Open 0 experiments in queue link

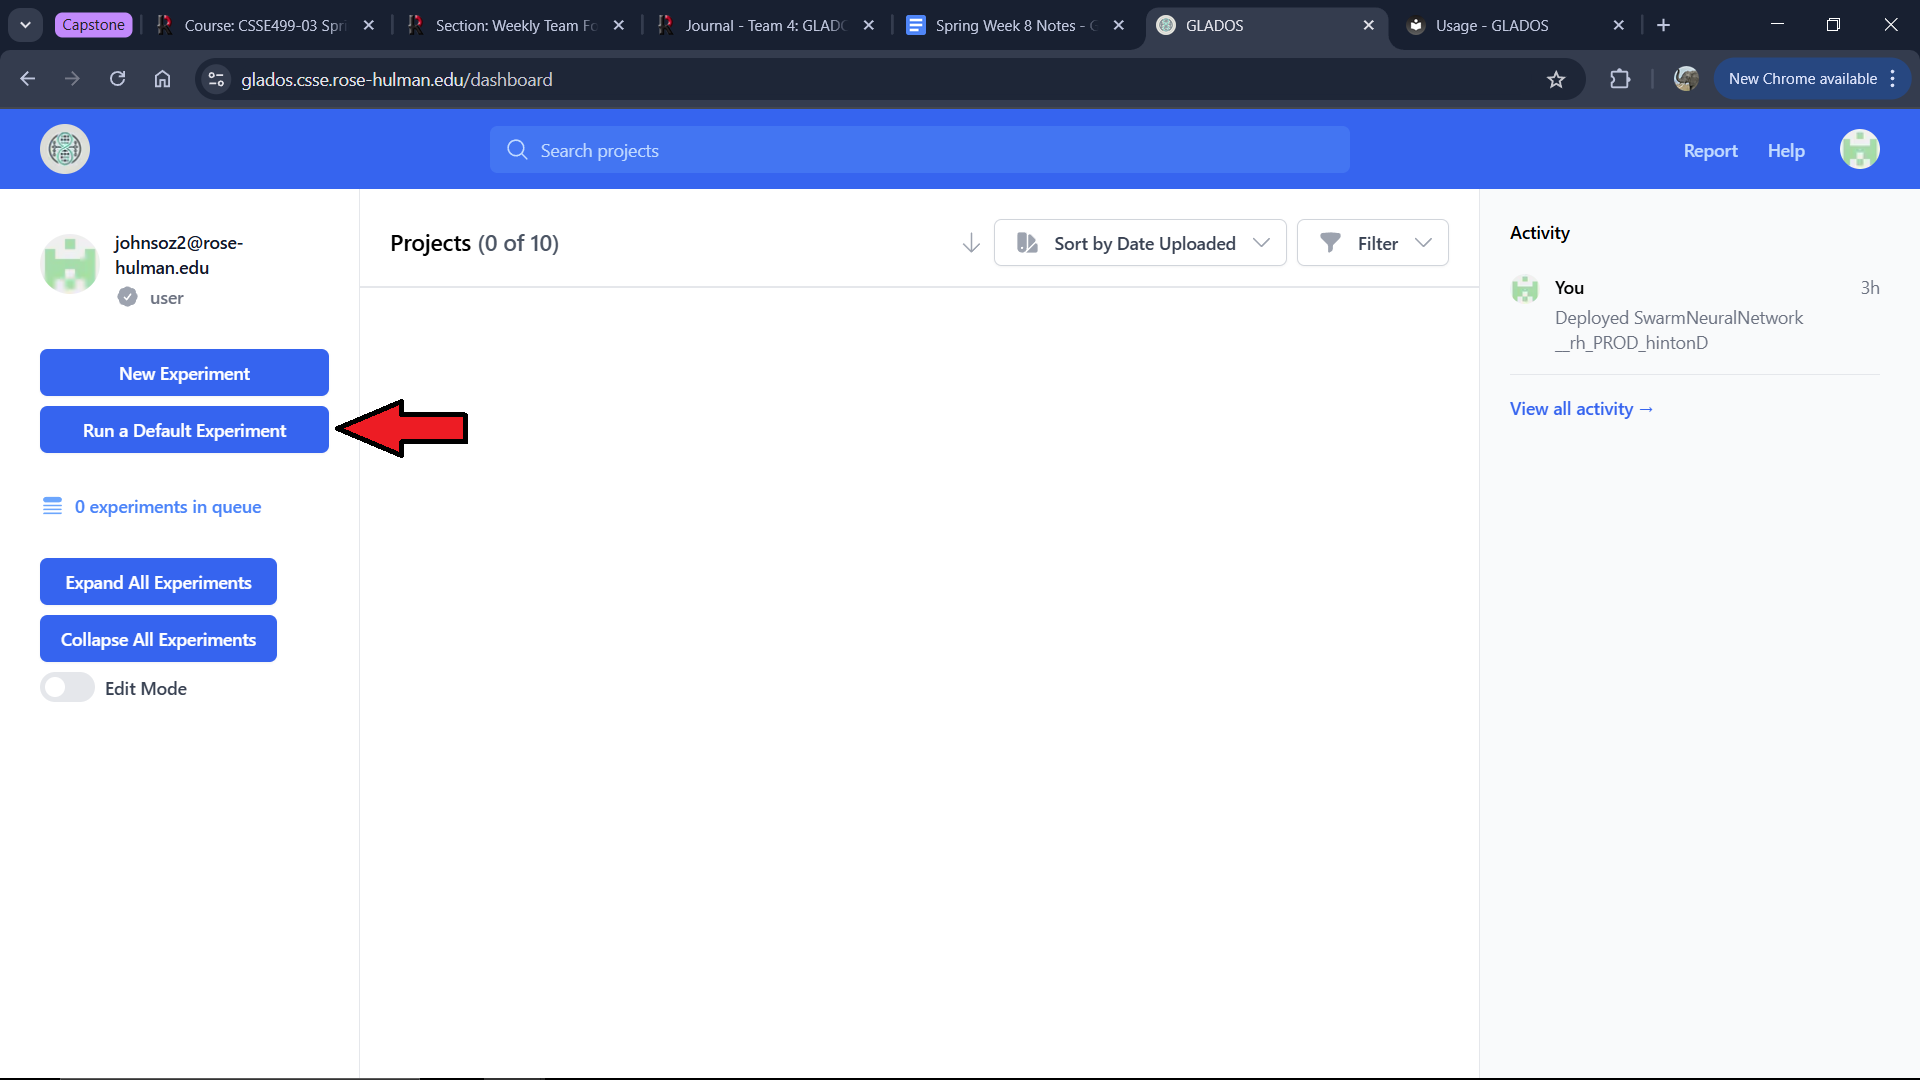pos(167,507)
